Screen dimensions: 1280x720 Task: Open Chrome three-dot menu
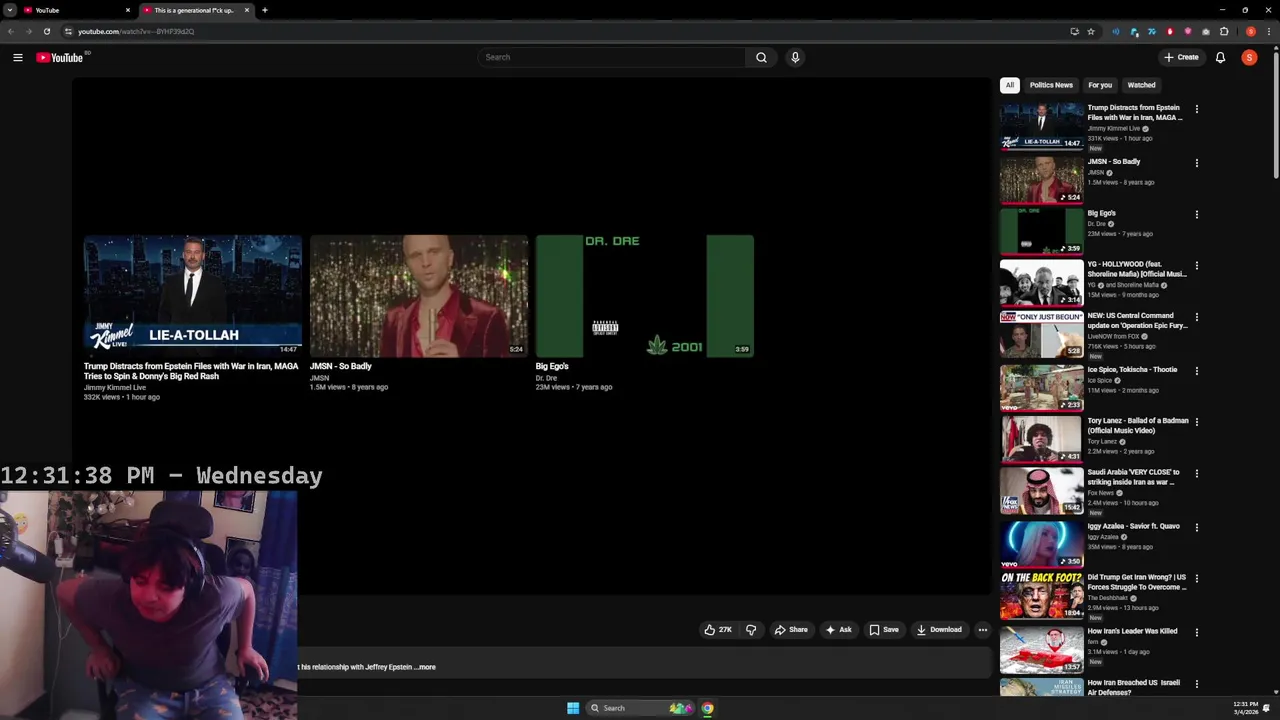[x=1269, y=31]
